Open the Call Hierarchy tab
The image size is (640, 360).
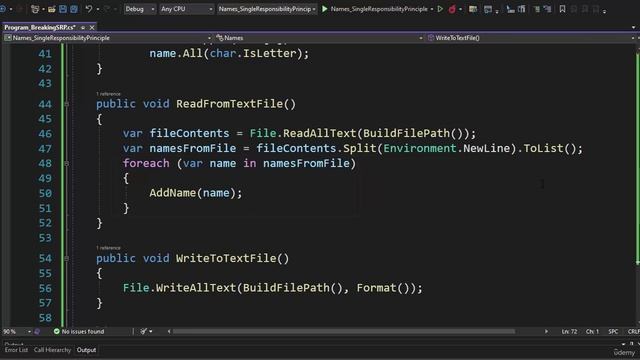tap(52, 350)
